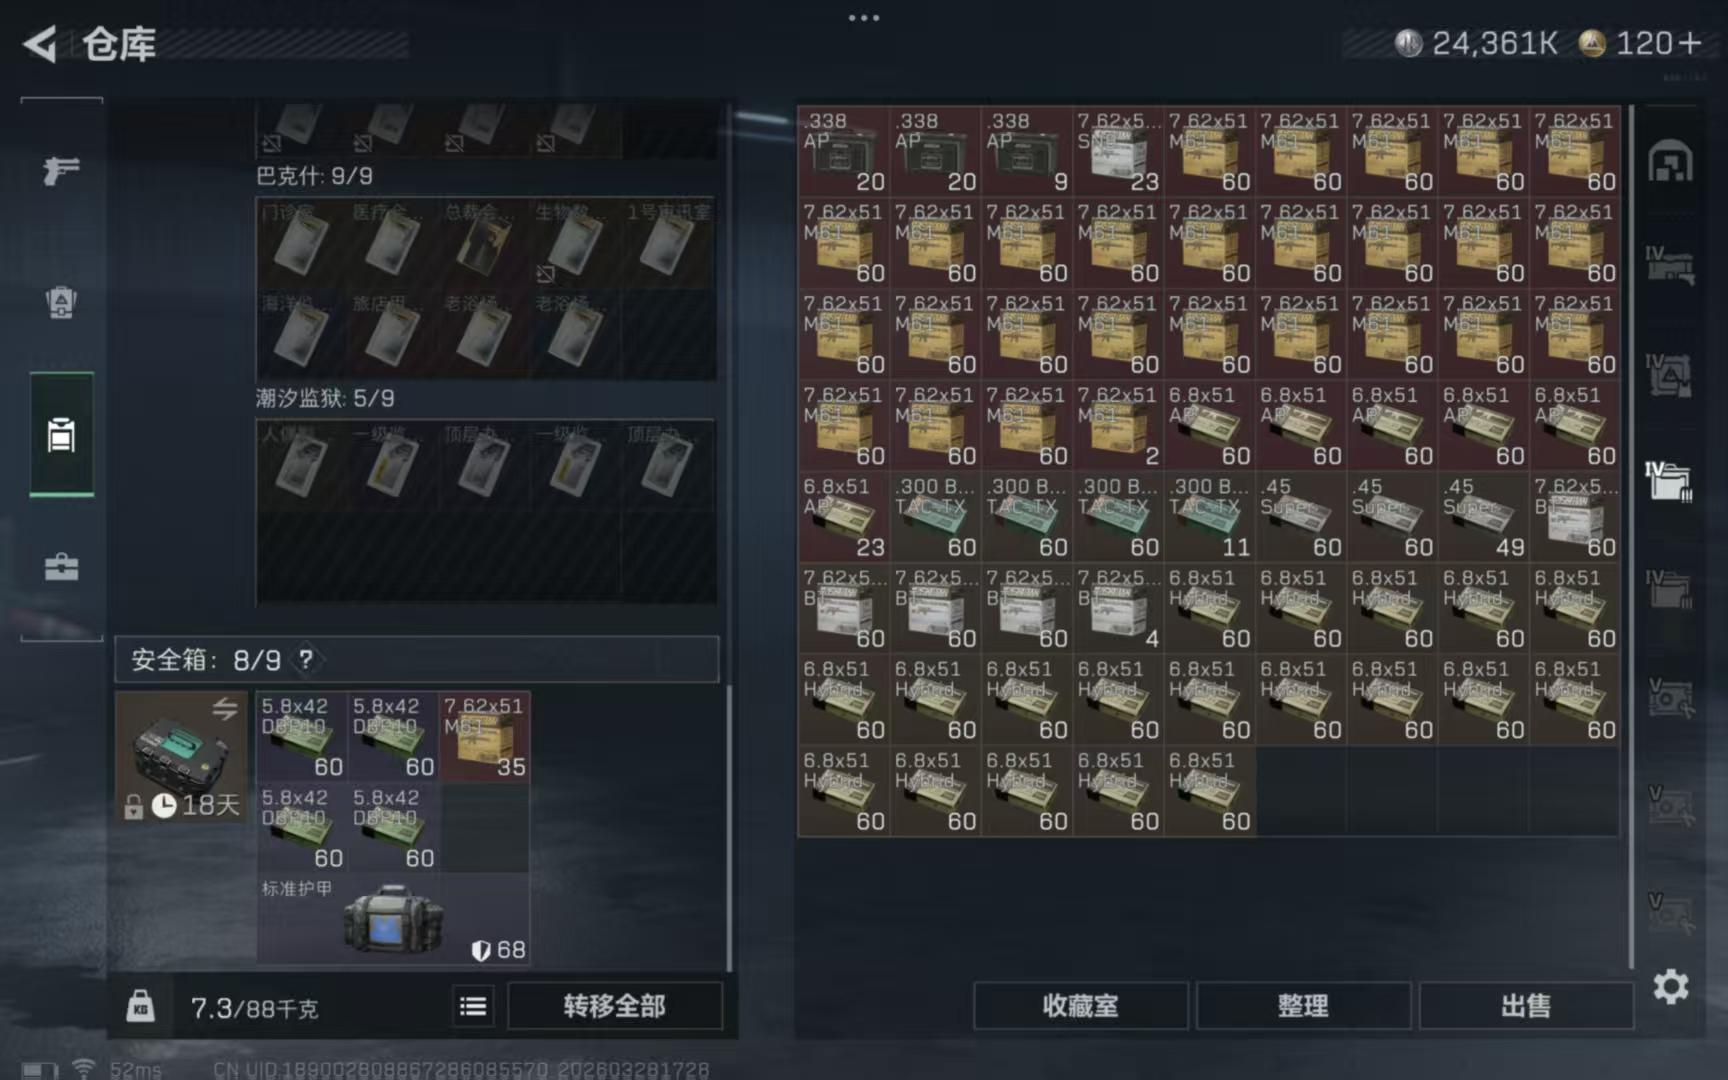Show help for 安全箱 via question mark
This screenshot has width=1728, height=1080.
[x=306, y=659]
